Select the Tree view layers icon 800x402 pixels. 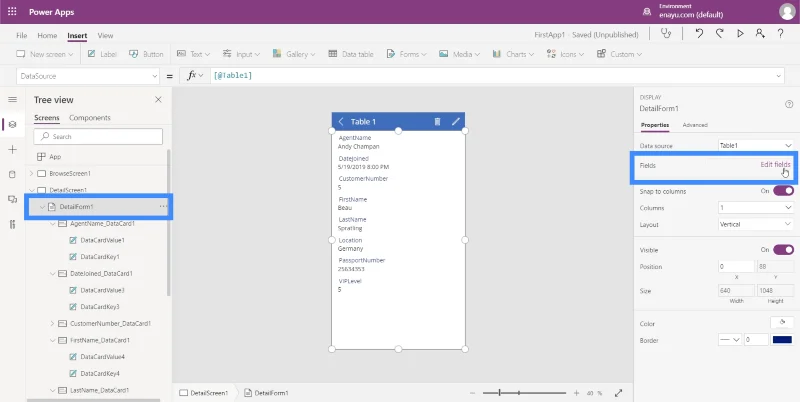[13, 124]
